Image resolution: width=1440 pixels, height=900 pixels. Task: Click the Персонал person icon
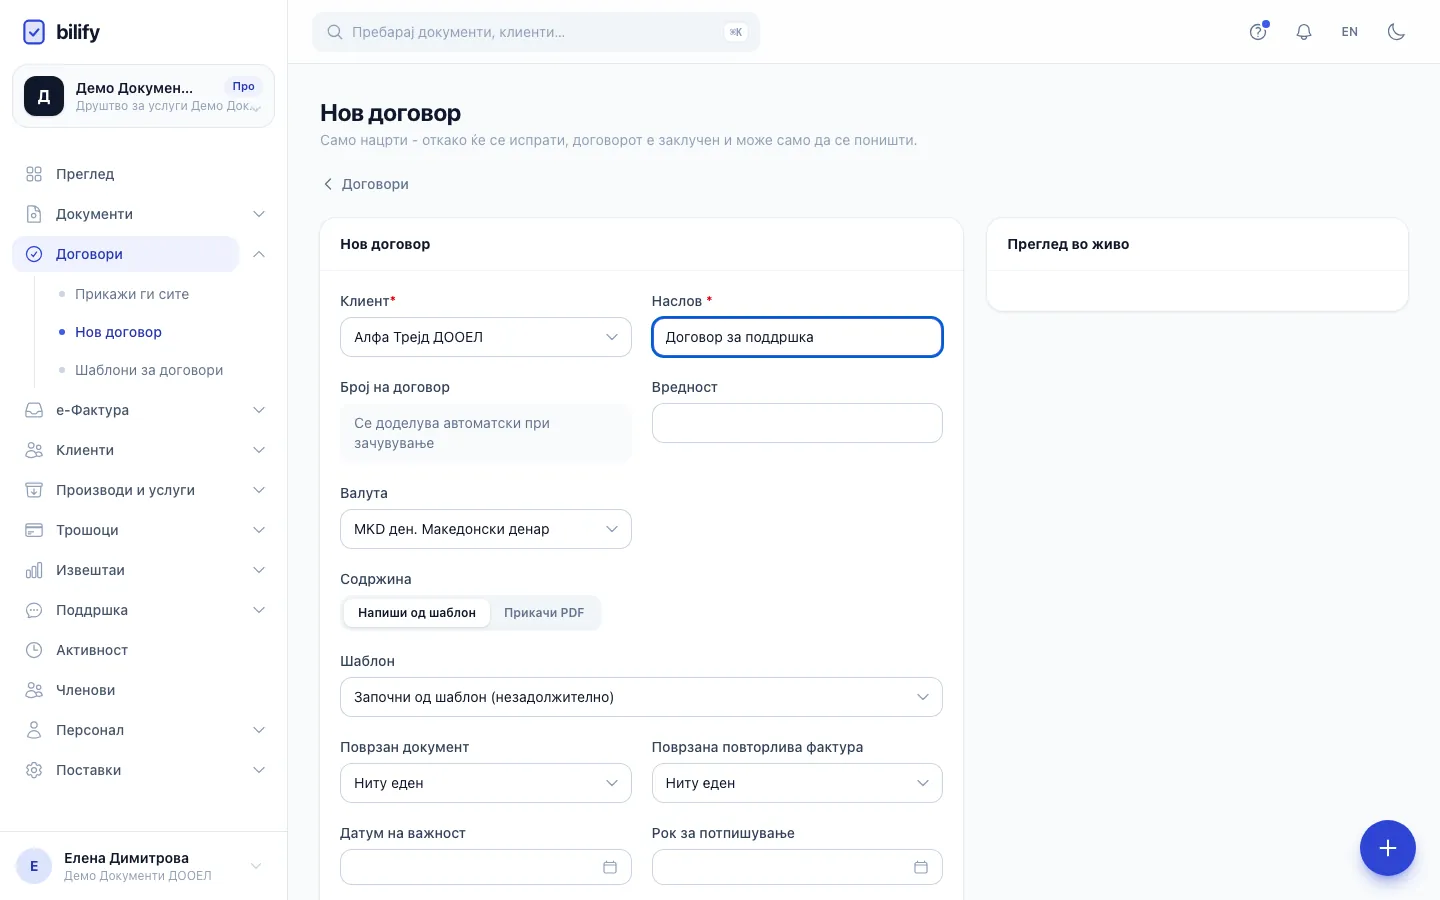pos(34,730)
